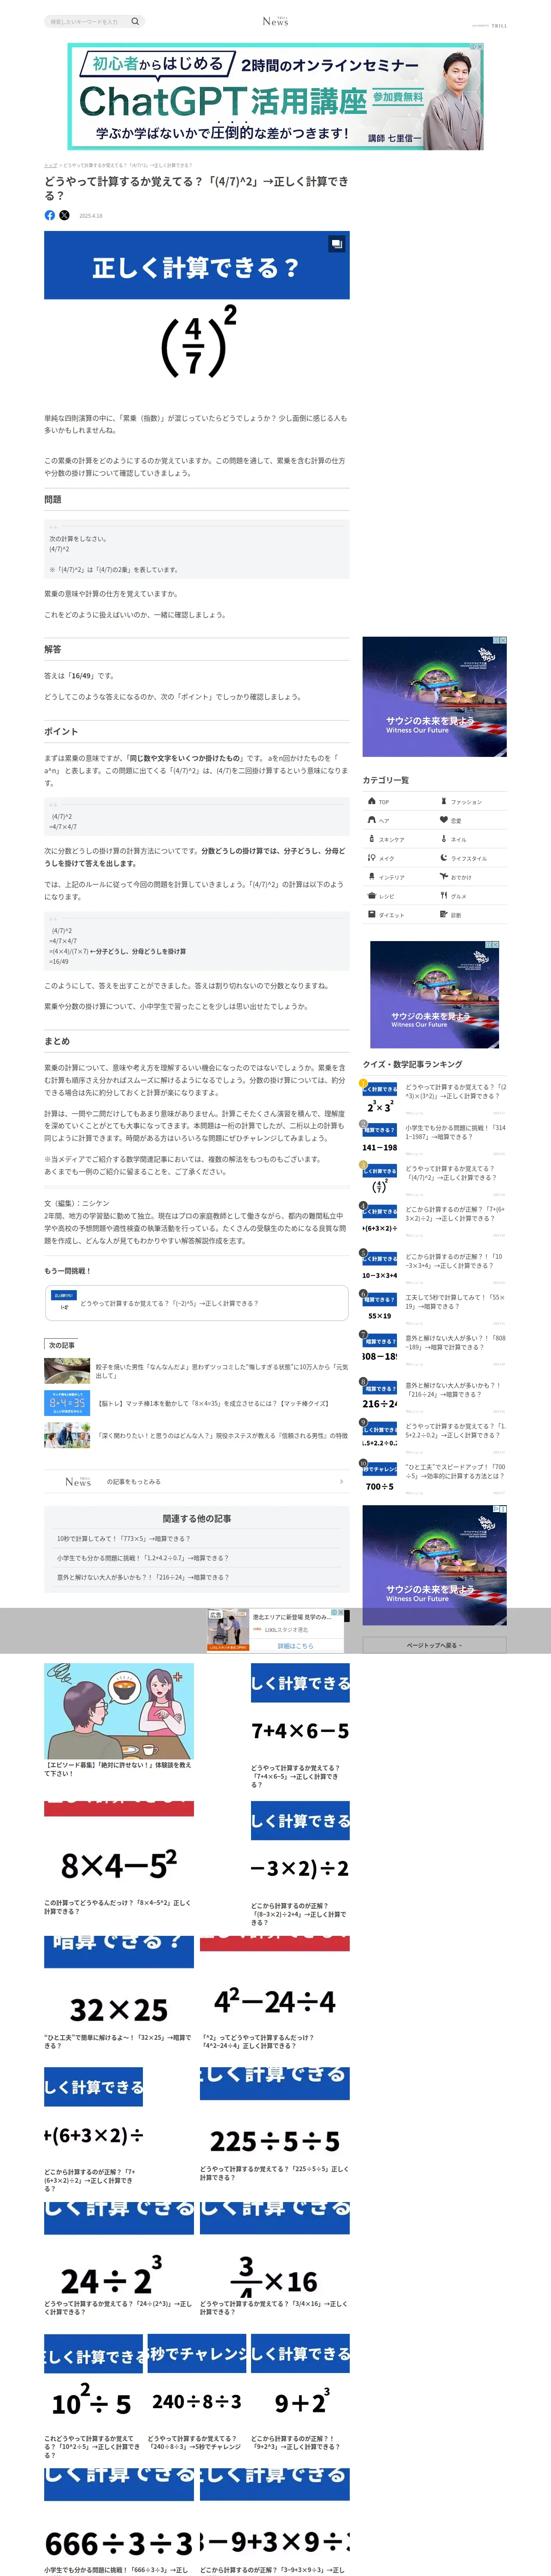551x2576 pixels.
Task: Click the image gallery icon on hero image
Action: click(x=337, y=243)
